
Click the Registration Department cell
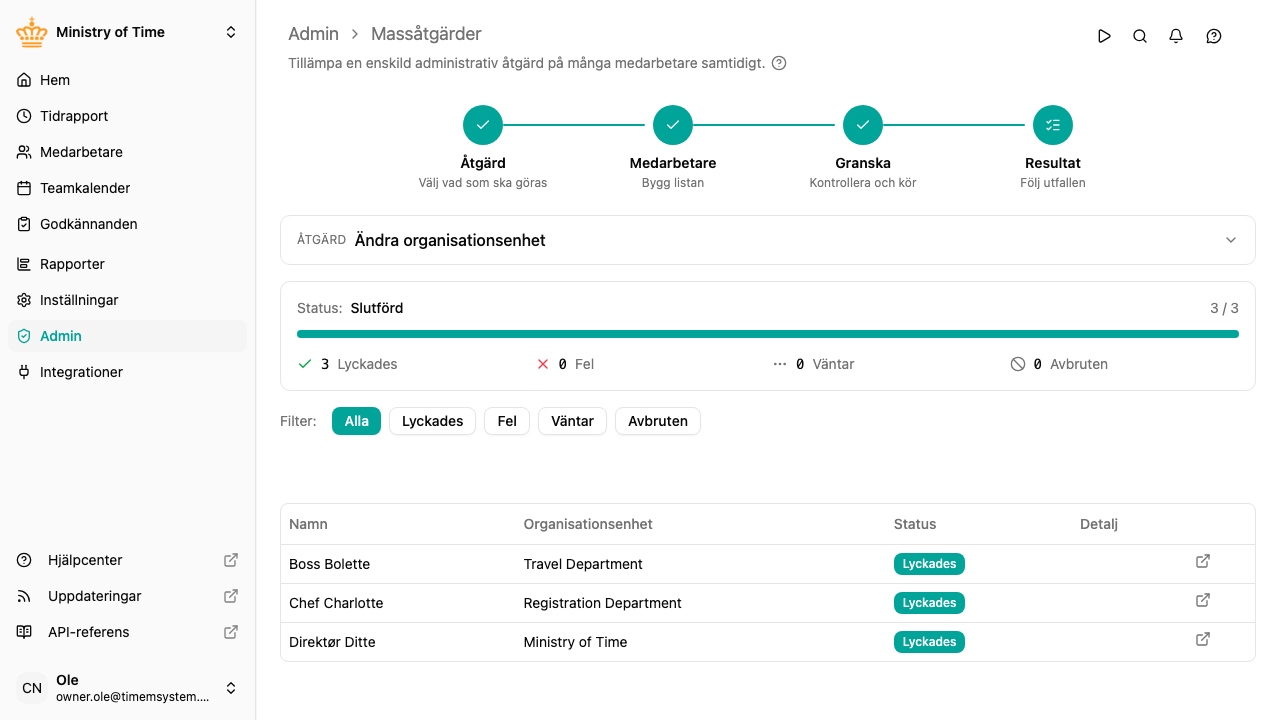pos(602,603)
